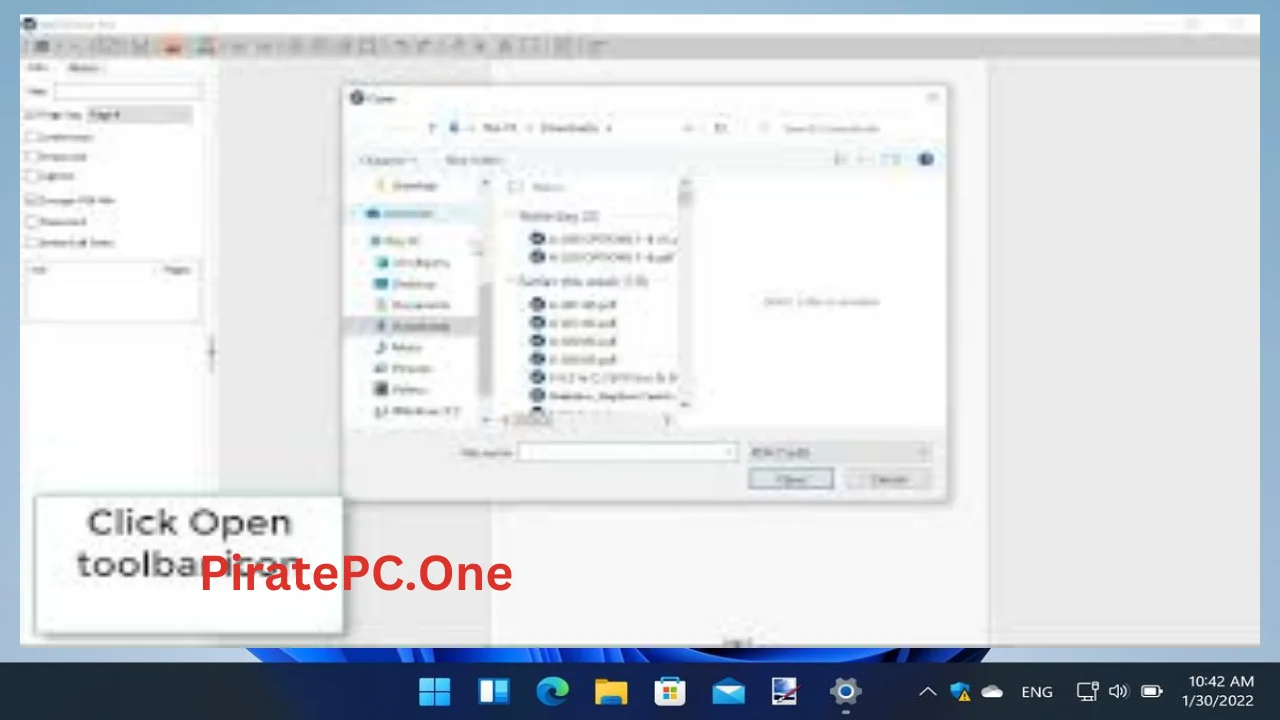Click Cancel in the Open dialog

click(887, 480)
